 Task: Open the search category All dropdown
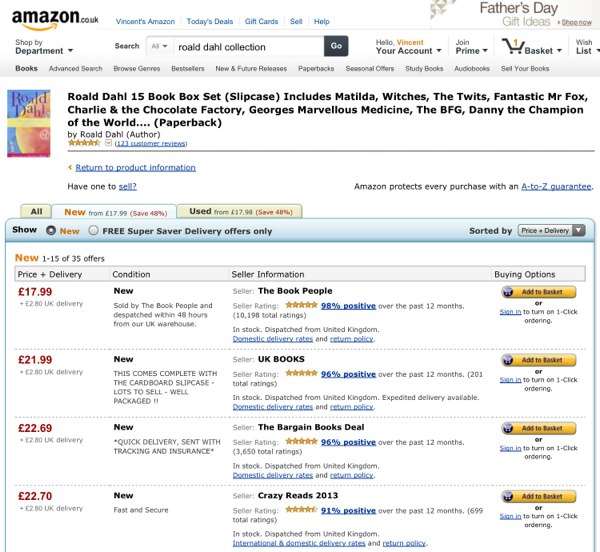(158, 46)
